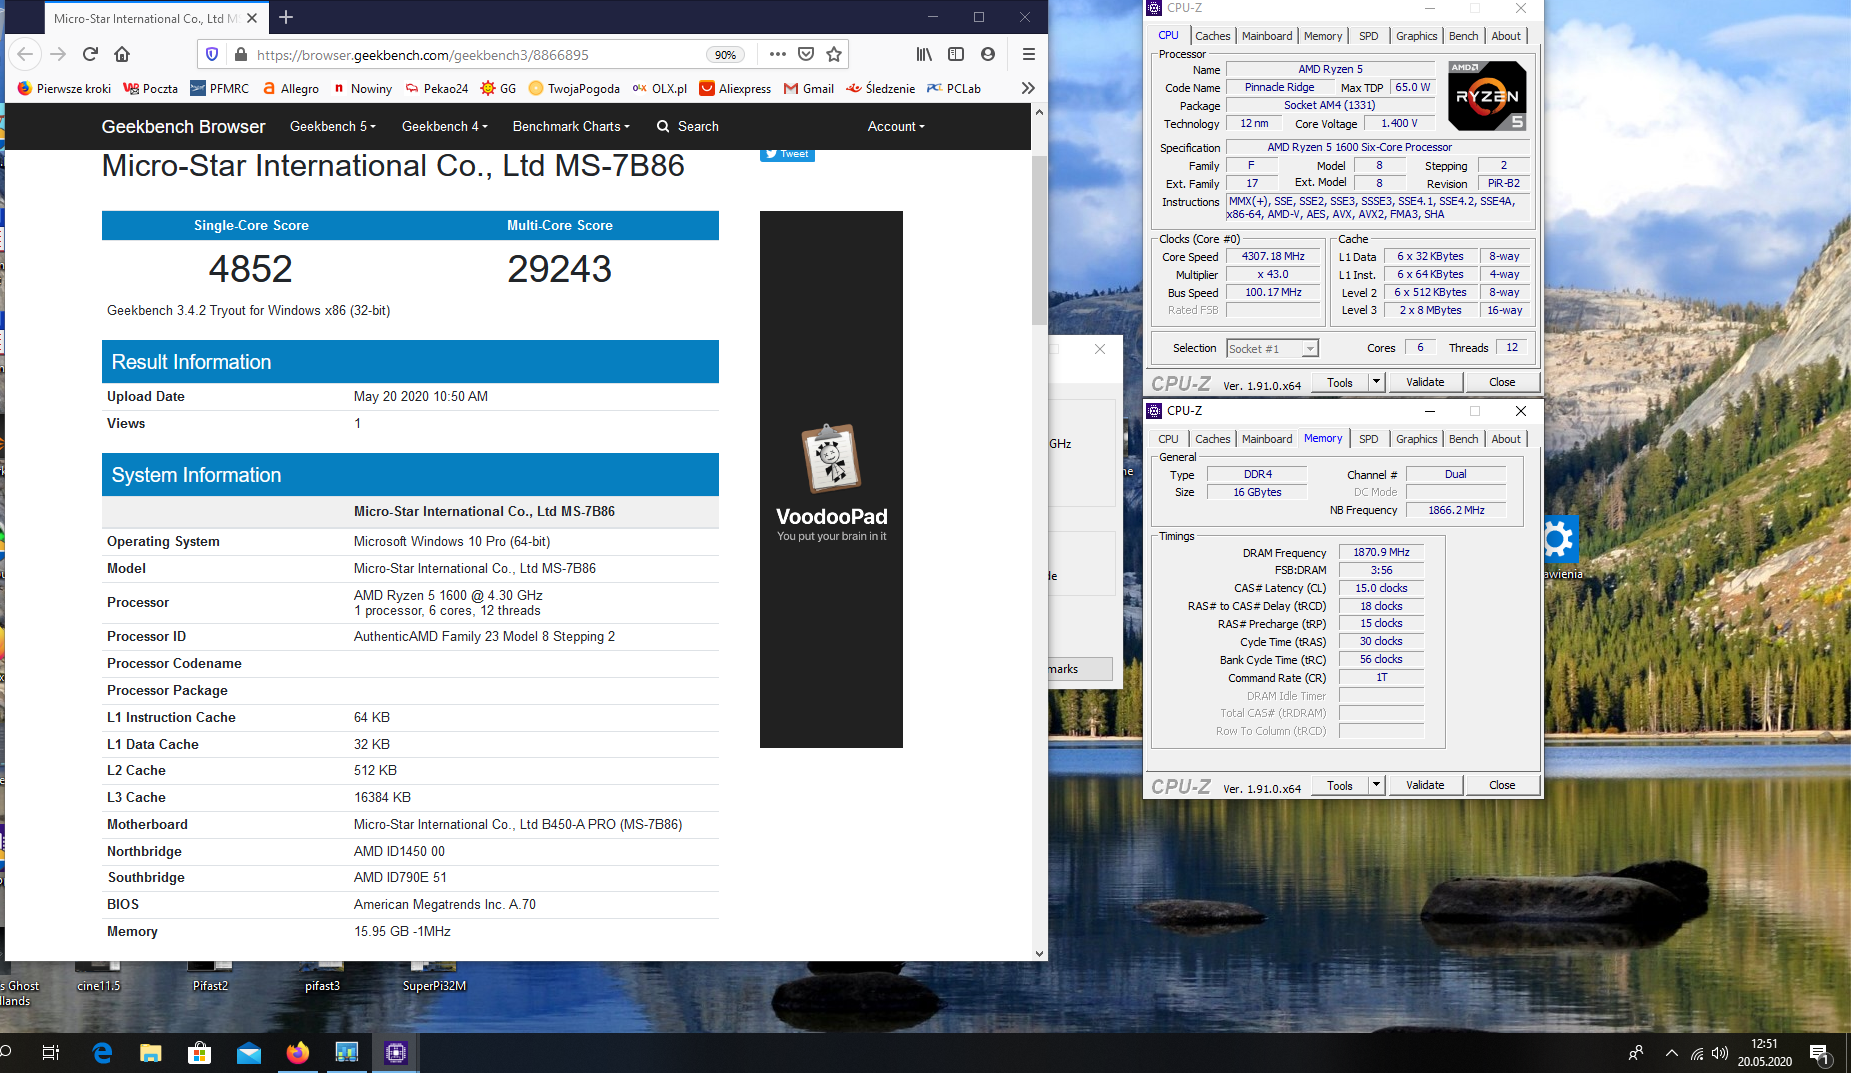1851x1073 pixels.
Task: Open Microsoft Store from taskbar
Action: coord(199,1053)
